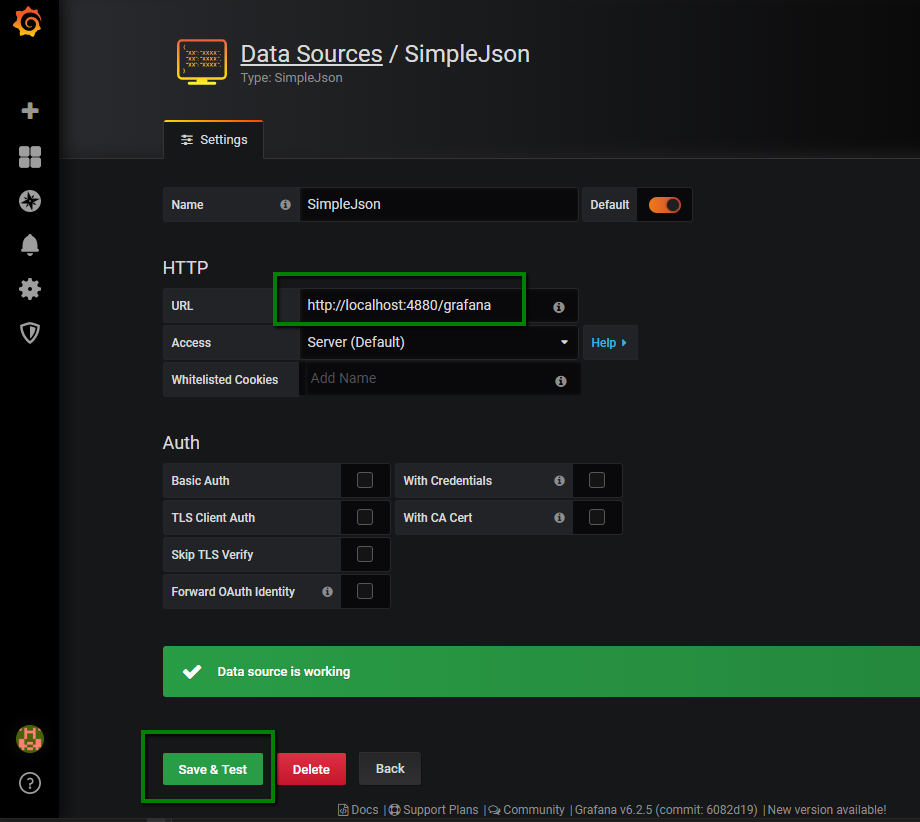Click the red Delete button
Screen dimensions: 920x822
click(x=311, y=770)
